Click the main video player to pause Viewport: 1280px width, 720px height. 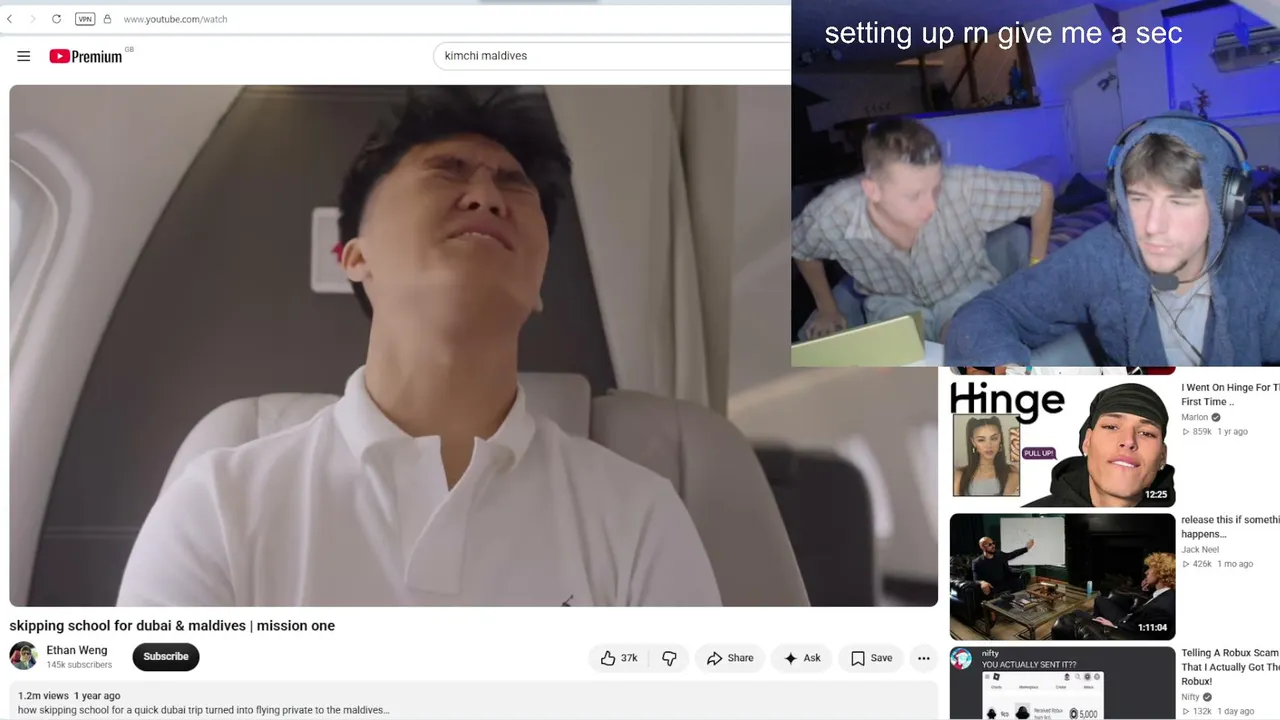click(474, 346)
